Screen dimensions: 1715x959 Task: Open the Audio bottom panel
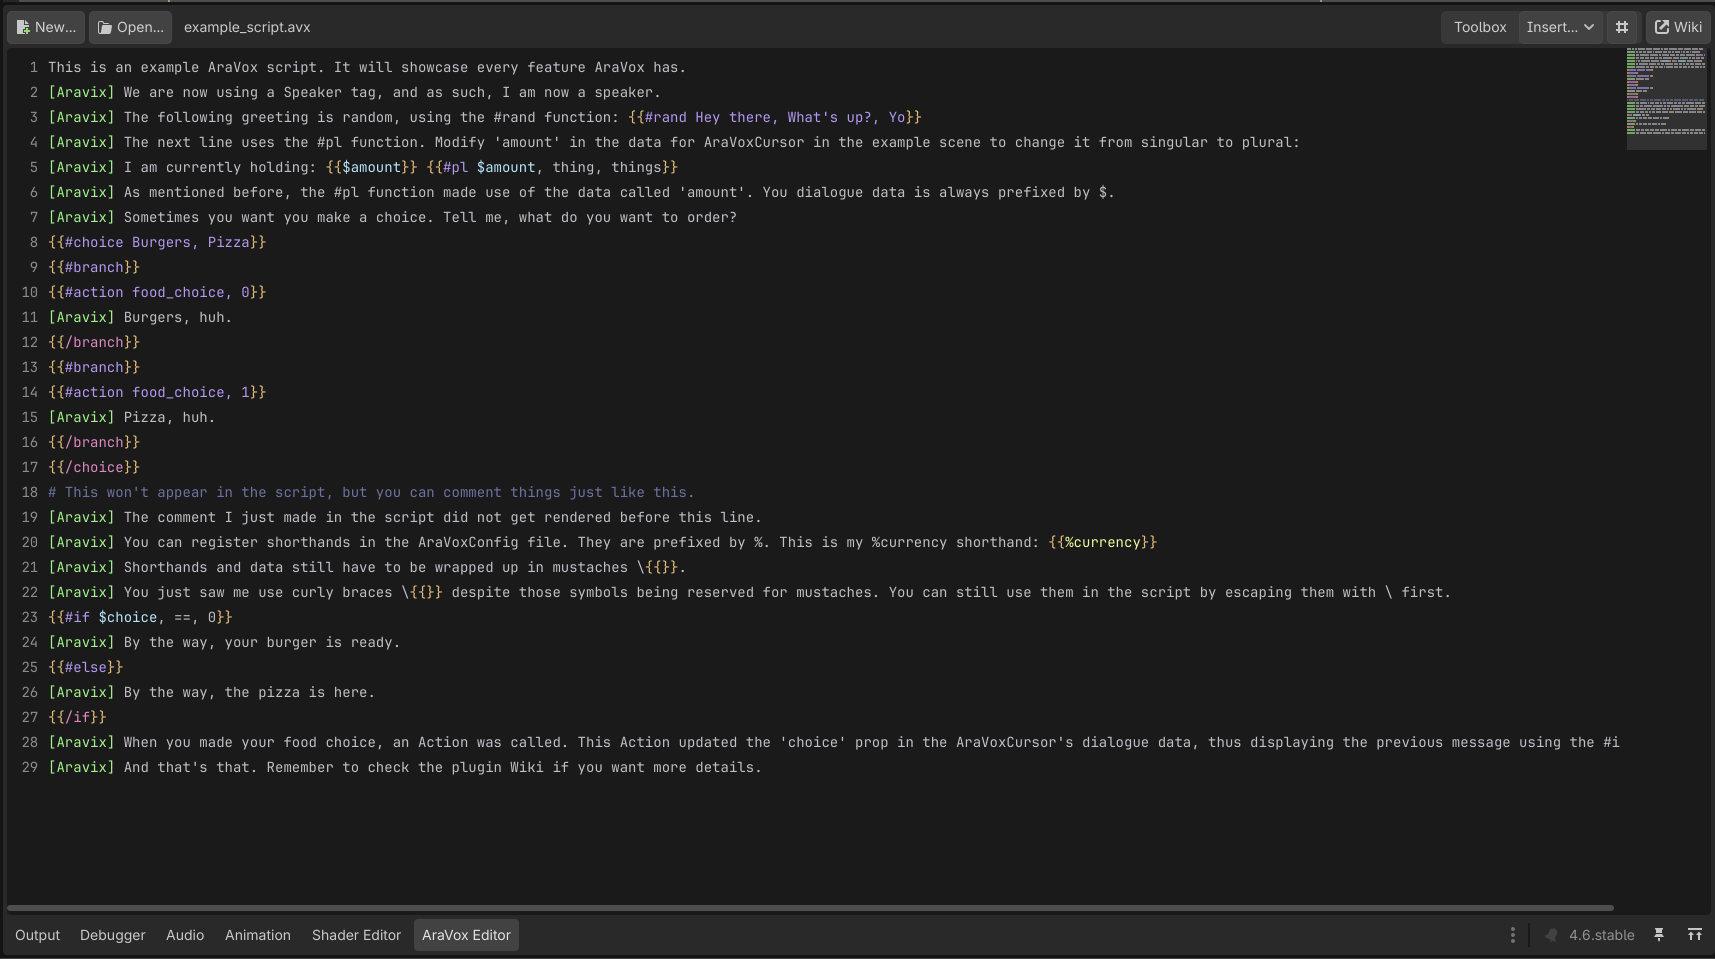click(x=185, y=935)
